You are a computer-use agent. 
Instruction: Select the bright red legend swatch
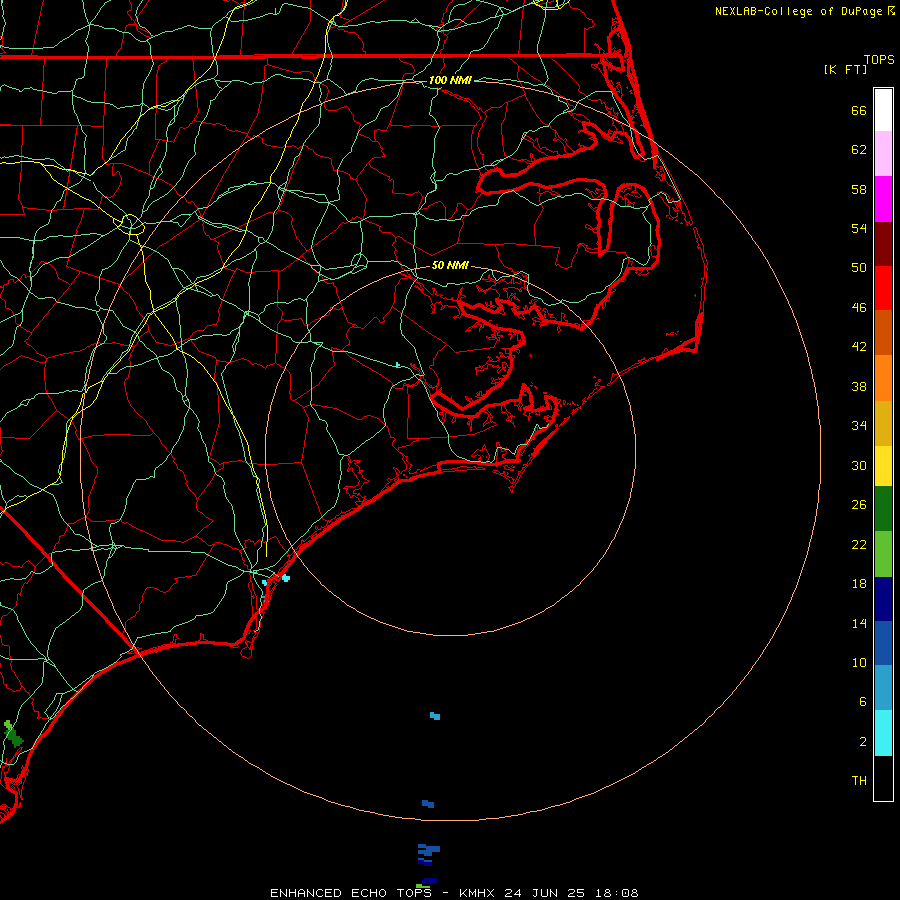(883, 288)
